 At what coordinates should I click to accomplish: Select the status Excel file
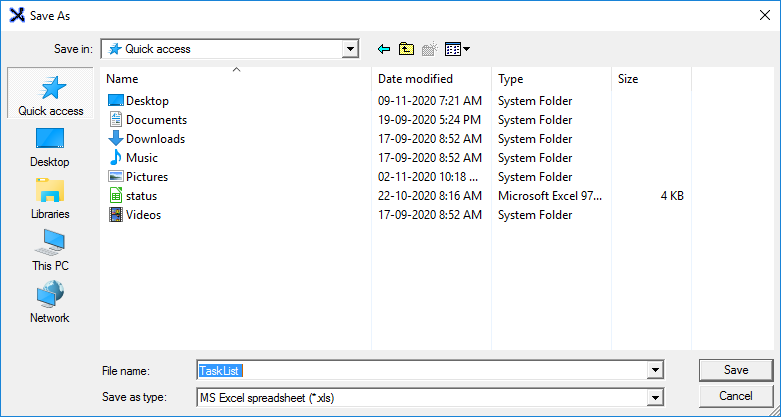(141, 196)
